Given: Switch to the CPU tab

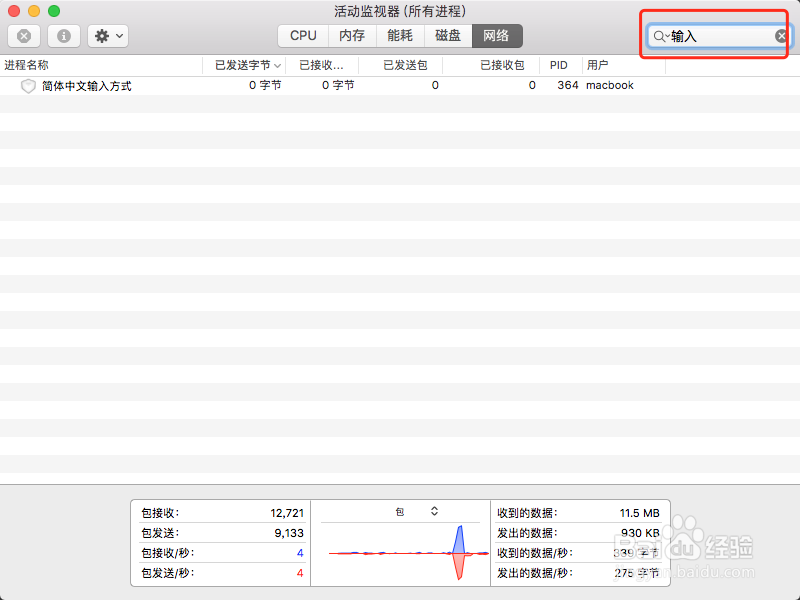Looking at the screenshot, I should (x=303, y=36).
